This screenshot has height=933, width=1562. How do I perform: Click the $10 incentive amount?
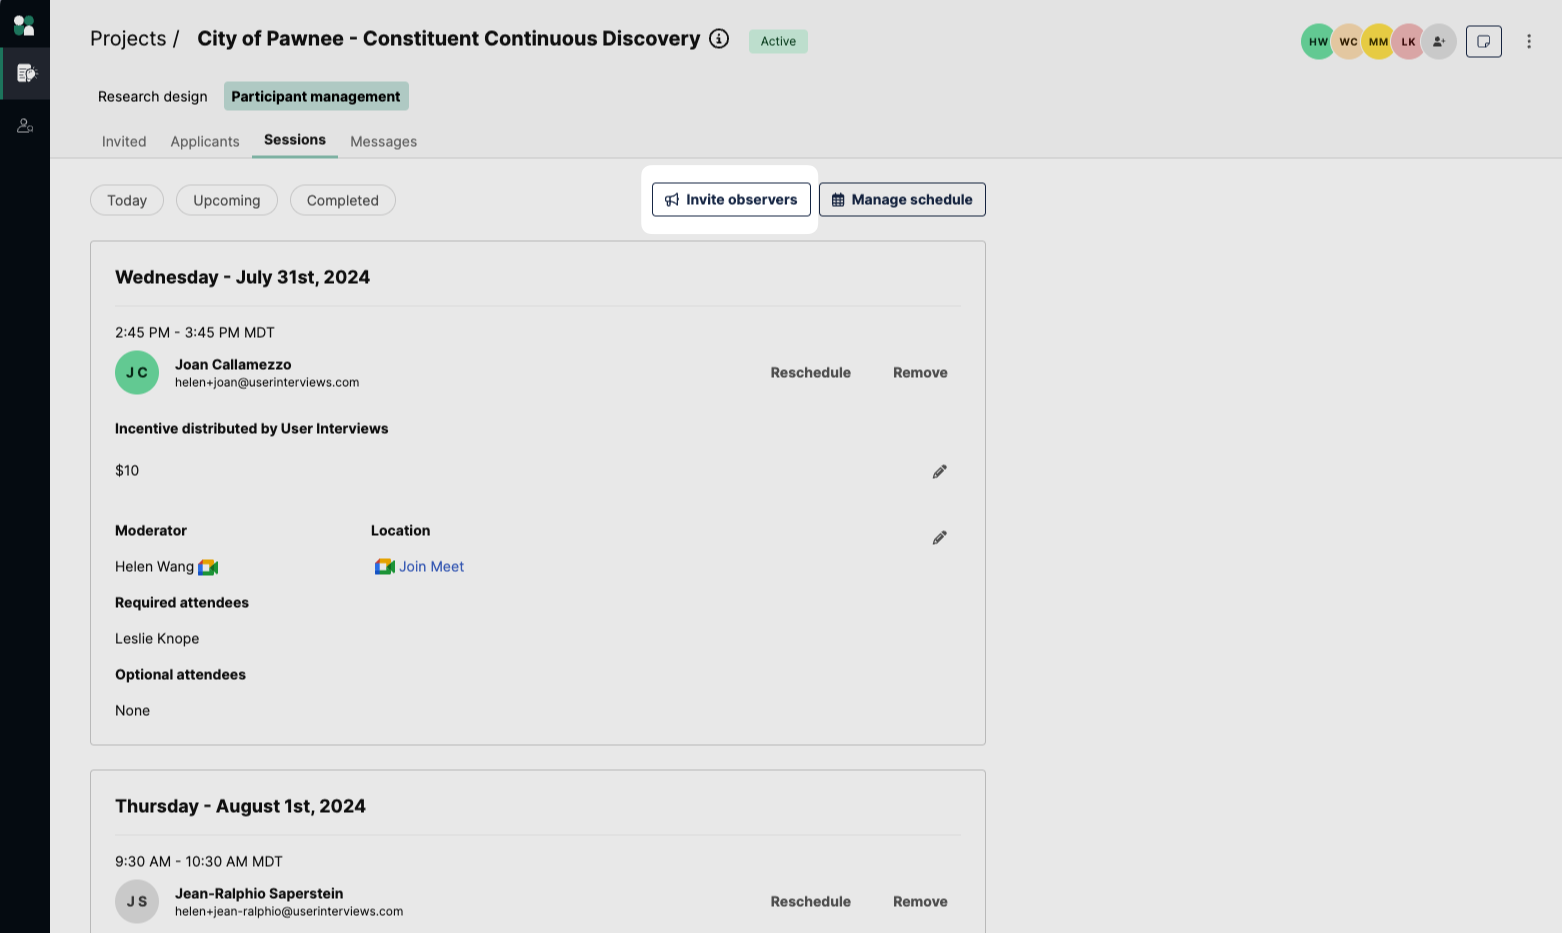(x=127, y=470)
